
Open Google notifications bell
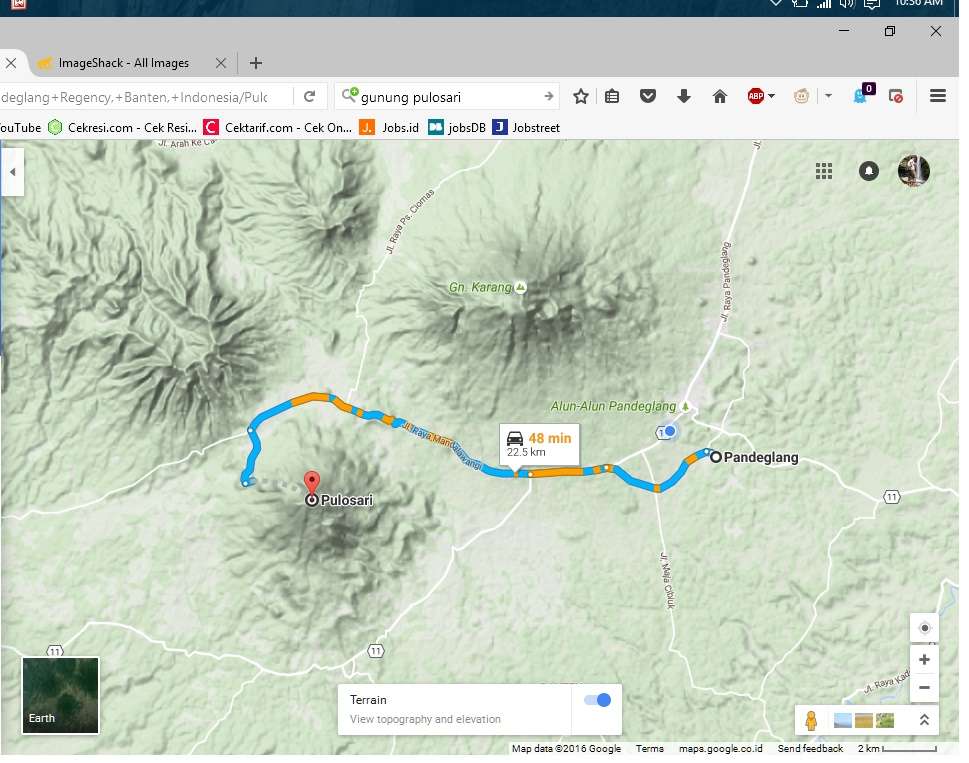click(869, 171)
